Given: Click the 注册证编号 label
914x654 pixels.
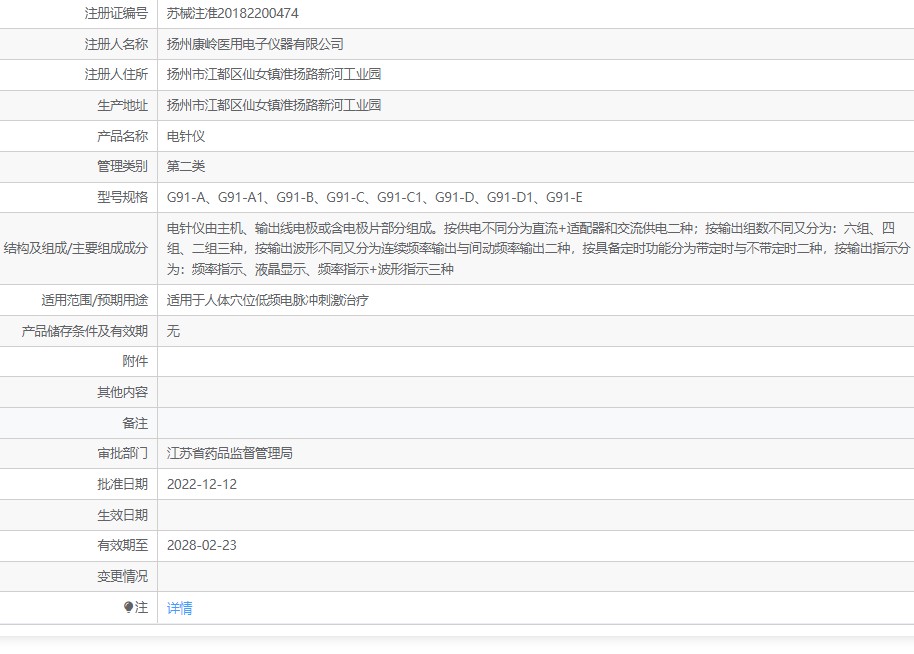Looking at the screenshot, I should tap(116, 13).
